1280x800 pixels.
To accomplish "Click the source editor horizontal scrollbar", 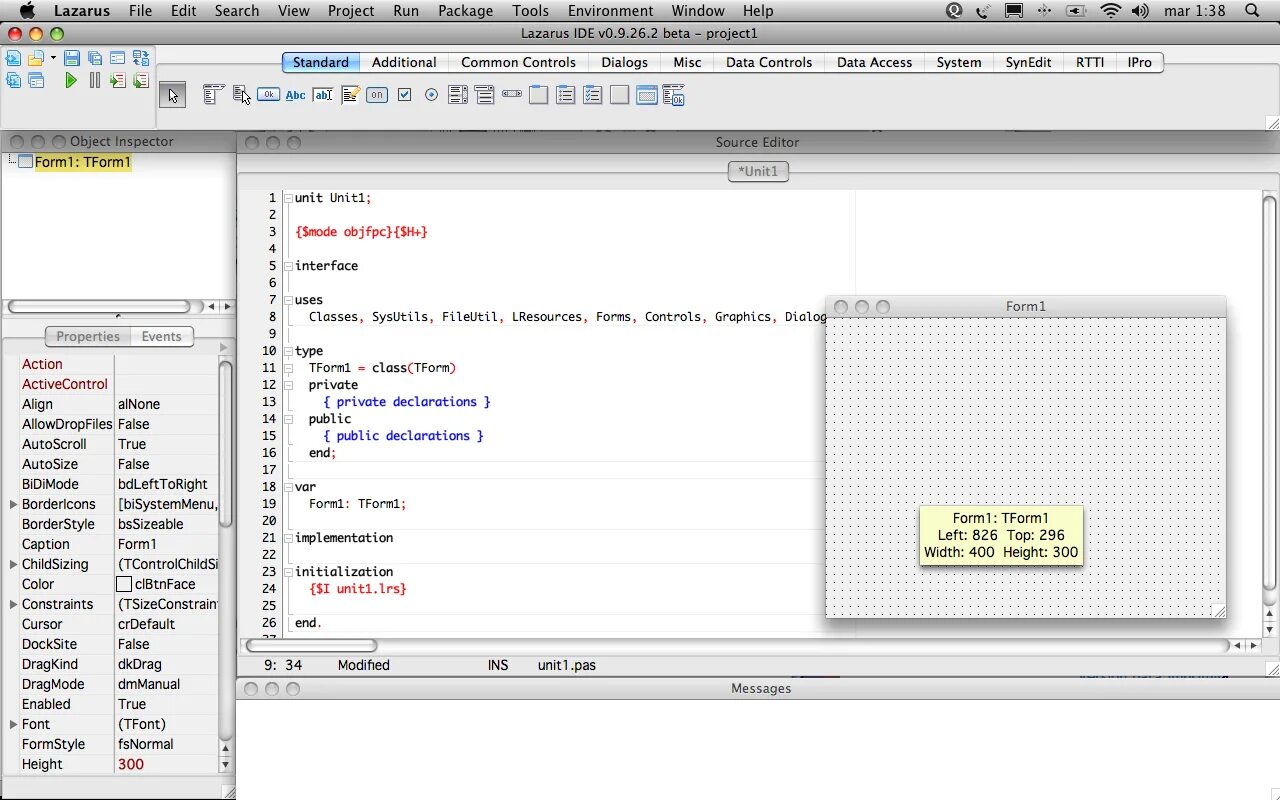I will 312,646.
